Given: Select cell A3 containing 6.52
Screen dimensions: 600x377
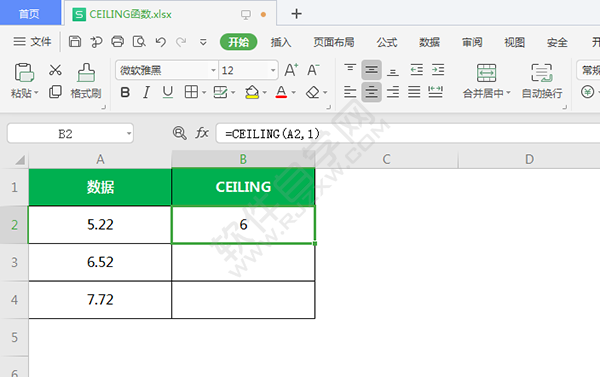Looking at the screenshot, I should tap(100, 262).
